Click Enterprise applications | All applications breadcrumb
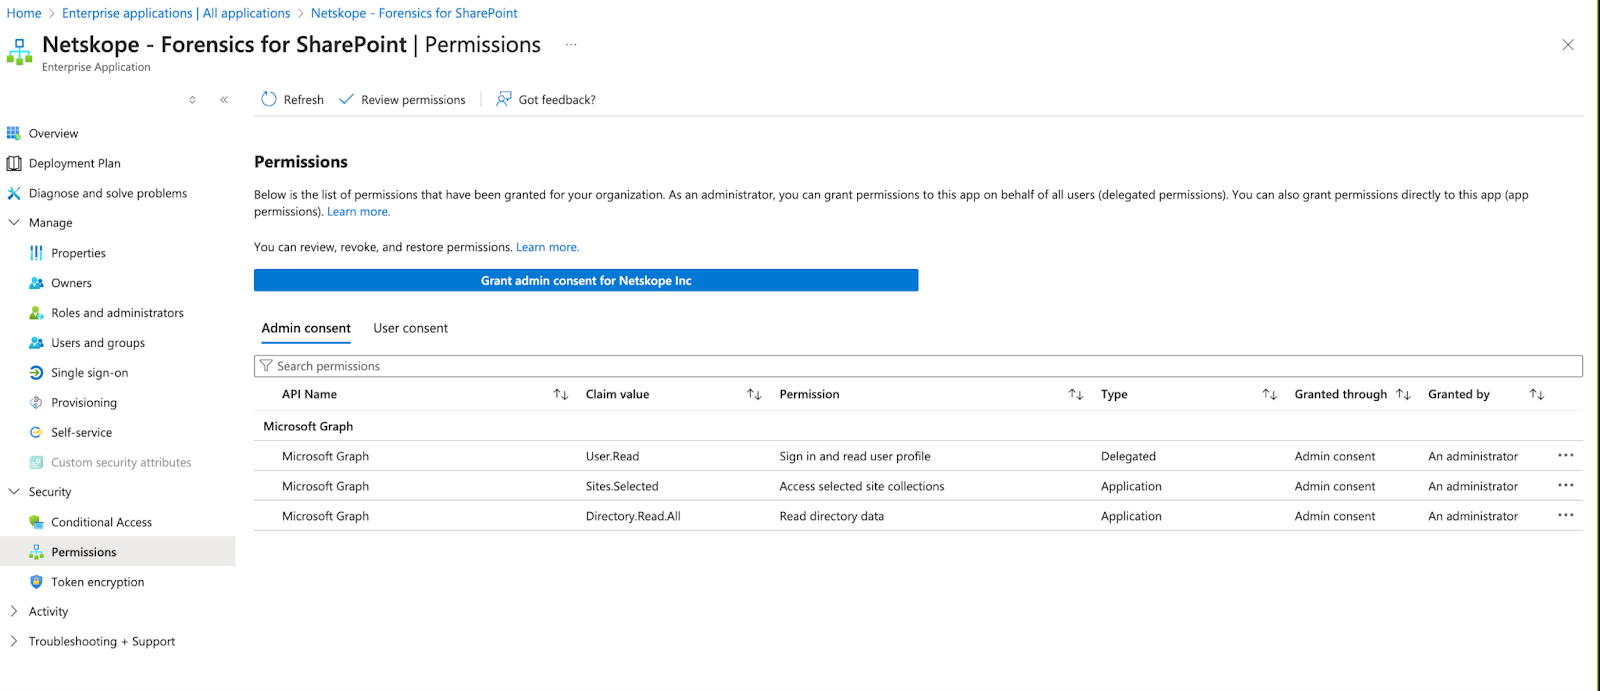 pos(176,13)
